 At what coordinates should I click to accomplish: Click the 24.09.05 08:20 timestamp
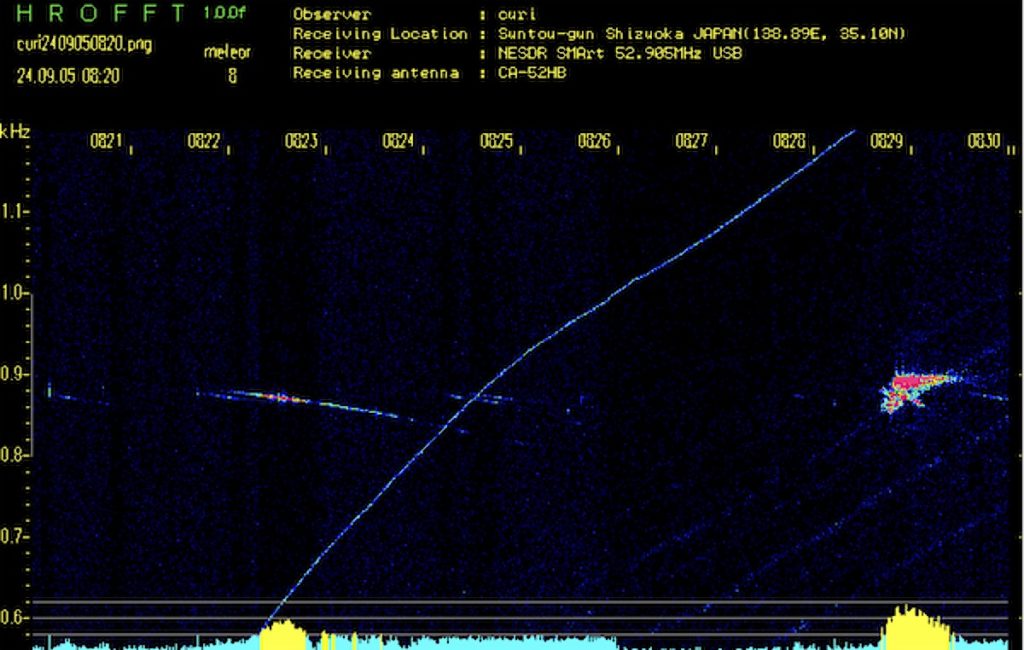(x=68, y=75)
